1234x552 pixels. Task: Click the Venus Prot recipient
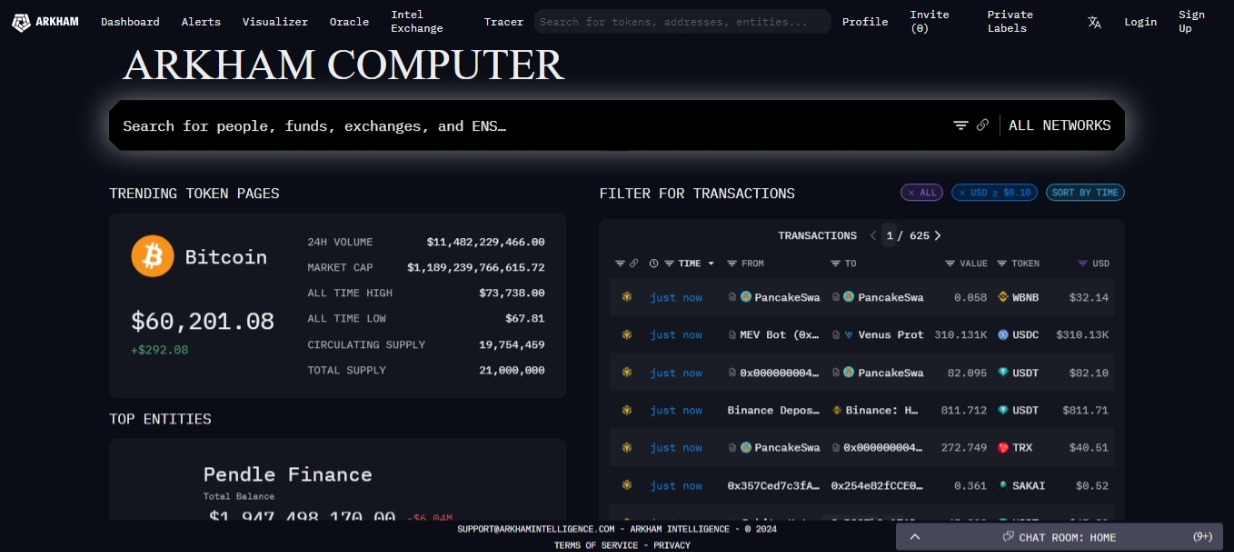[891, 335]
